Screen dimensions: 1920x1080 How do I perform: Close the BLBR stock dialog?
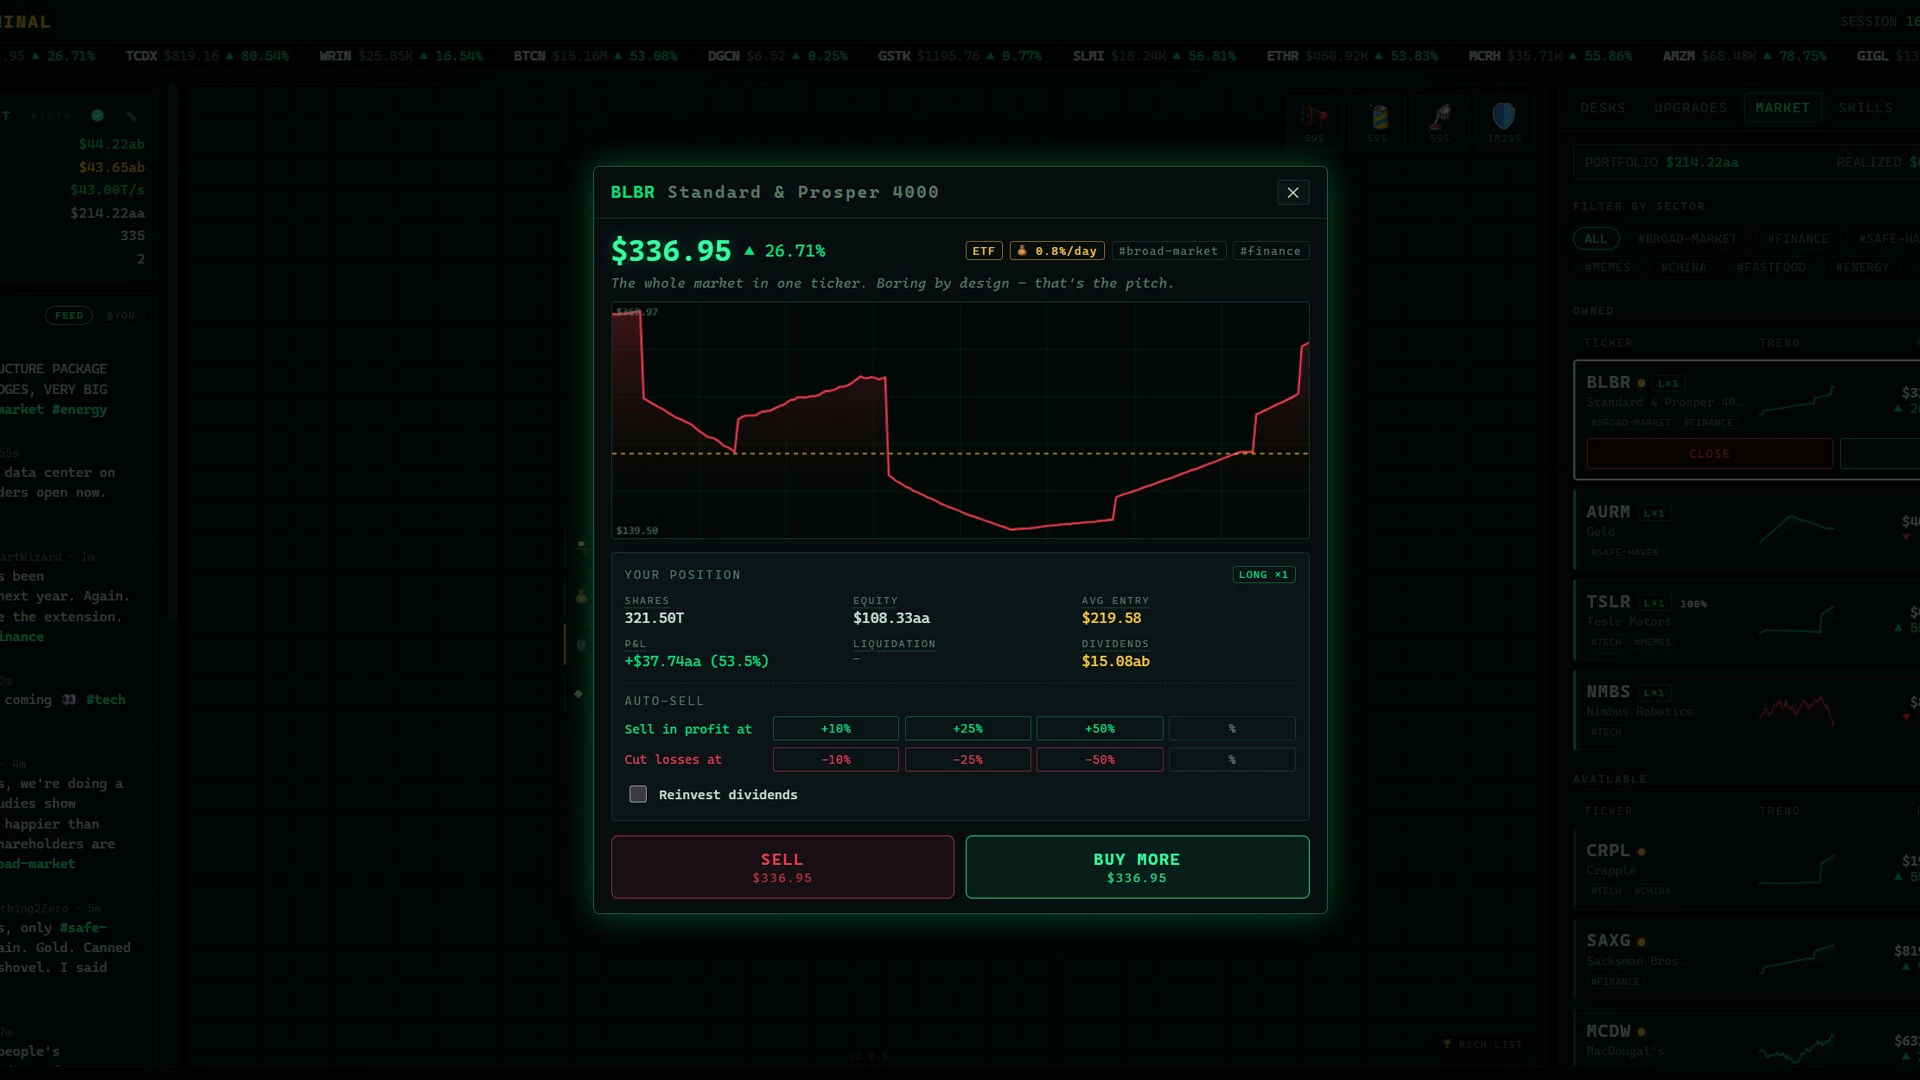[x=1293, y=192]
